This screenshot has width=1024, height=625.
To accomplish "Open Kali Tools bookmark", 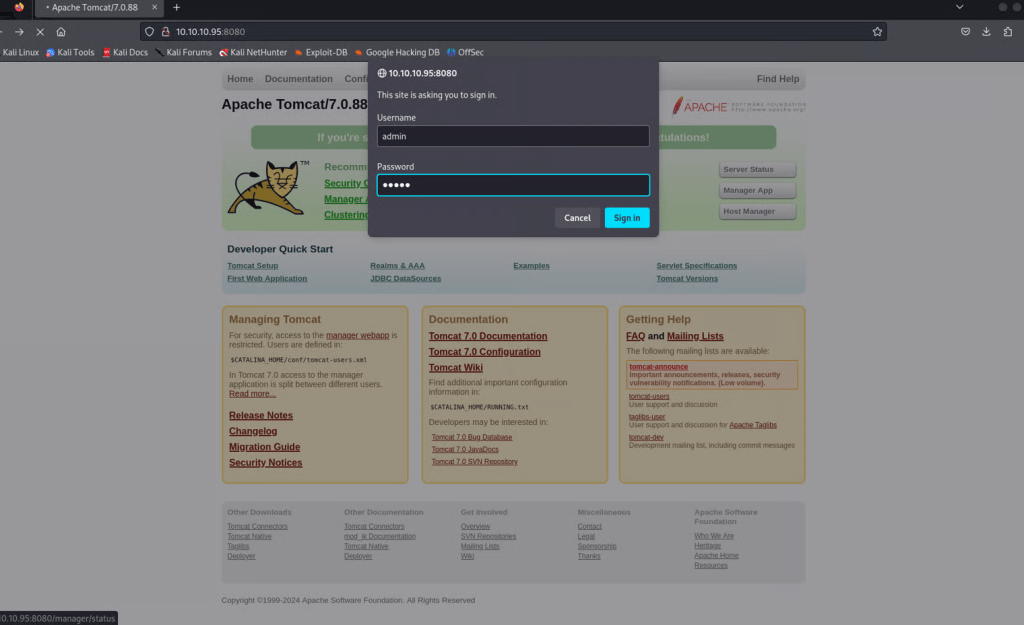I will 70,52.
